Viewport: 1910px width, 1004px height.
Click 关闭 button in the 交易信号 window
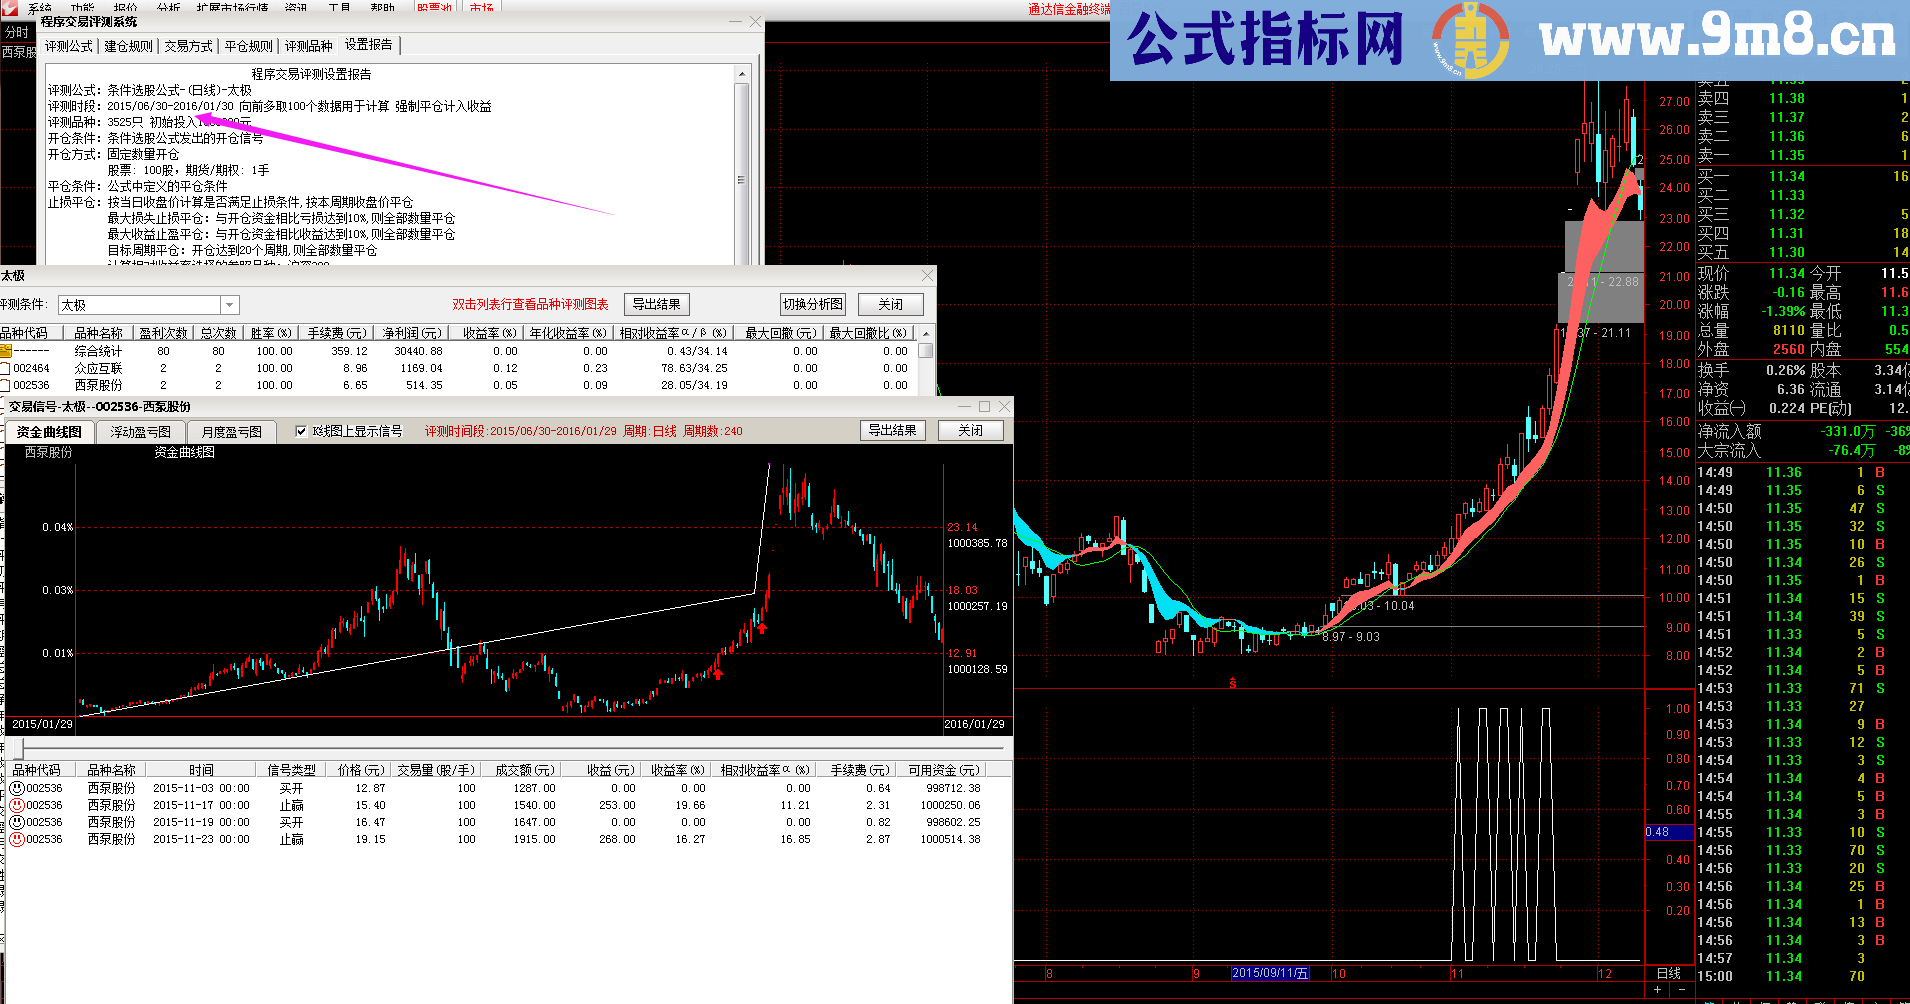coord(969,430)
